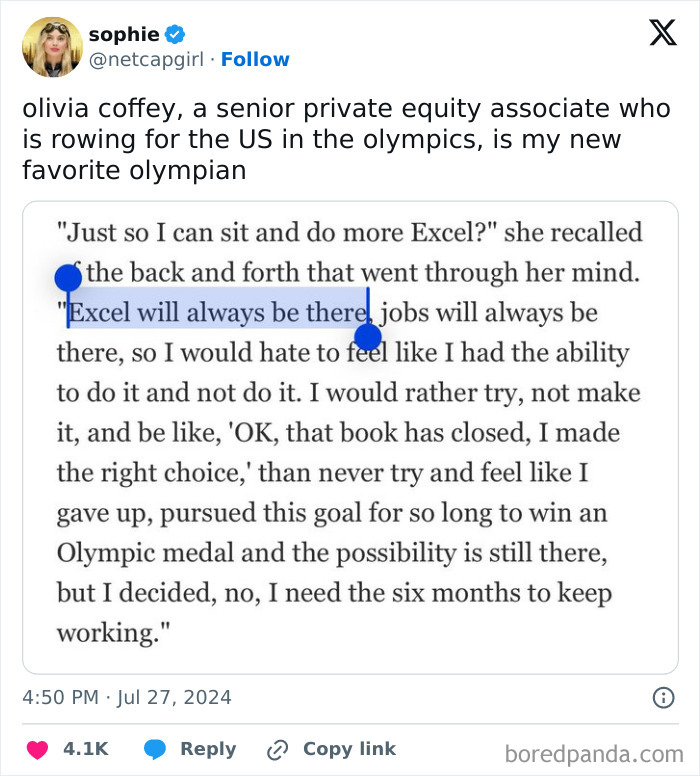Click the X logo icon
The width and height of the screenshot is (700, 776).
point(662,34)
